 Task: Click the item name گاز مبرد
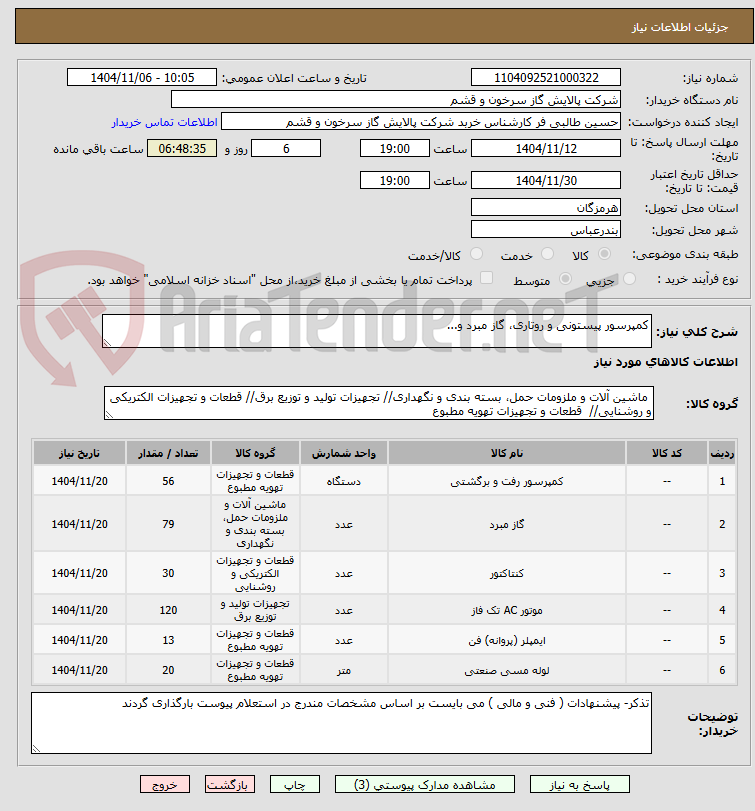(507, 524)
